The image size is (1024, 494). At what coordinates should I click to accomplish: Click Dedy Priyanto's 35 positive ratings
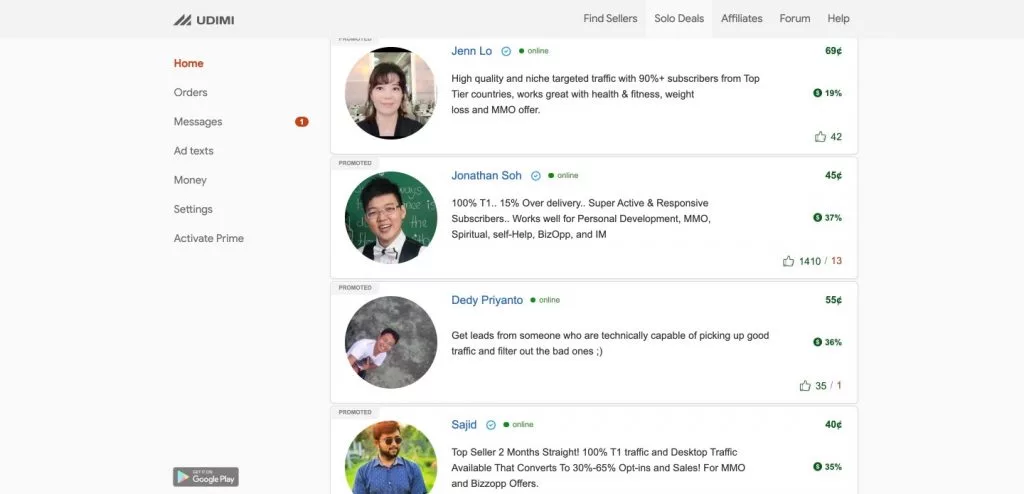821,386
